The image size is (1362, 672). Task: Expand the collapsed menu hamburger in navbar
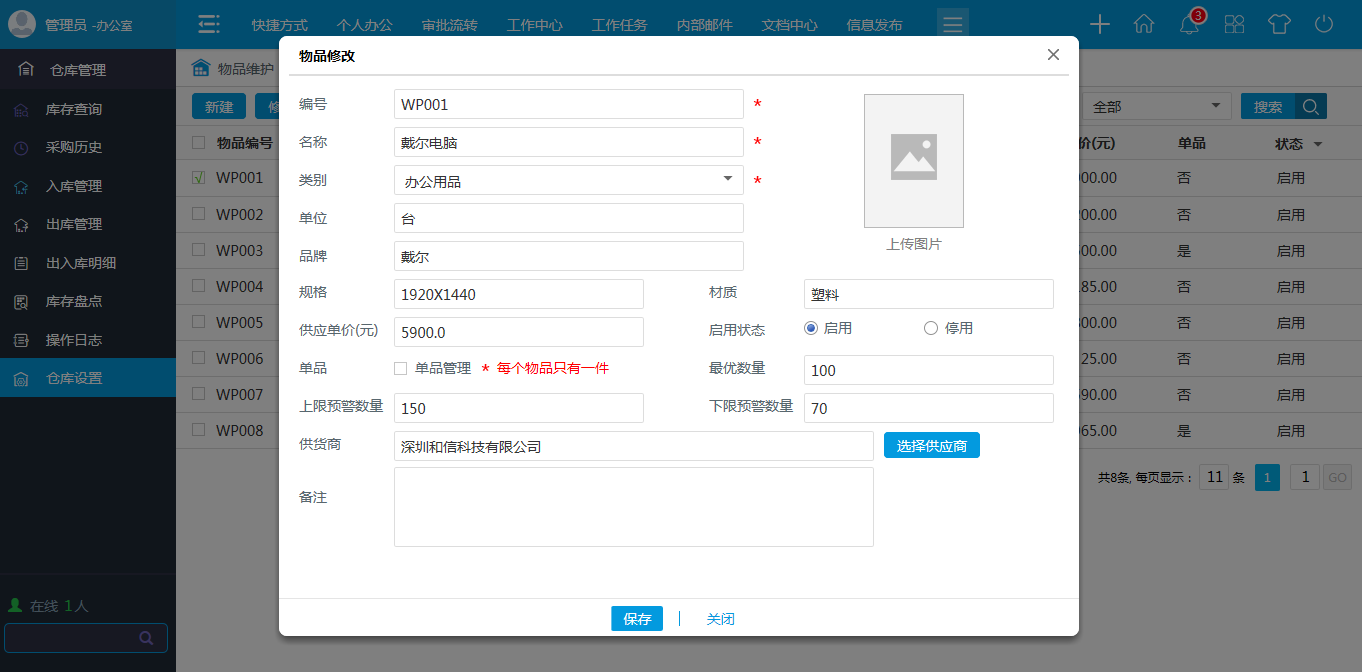[x=952, y=21]
